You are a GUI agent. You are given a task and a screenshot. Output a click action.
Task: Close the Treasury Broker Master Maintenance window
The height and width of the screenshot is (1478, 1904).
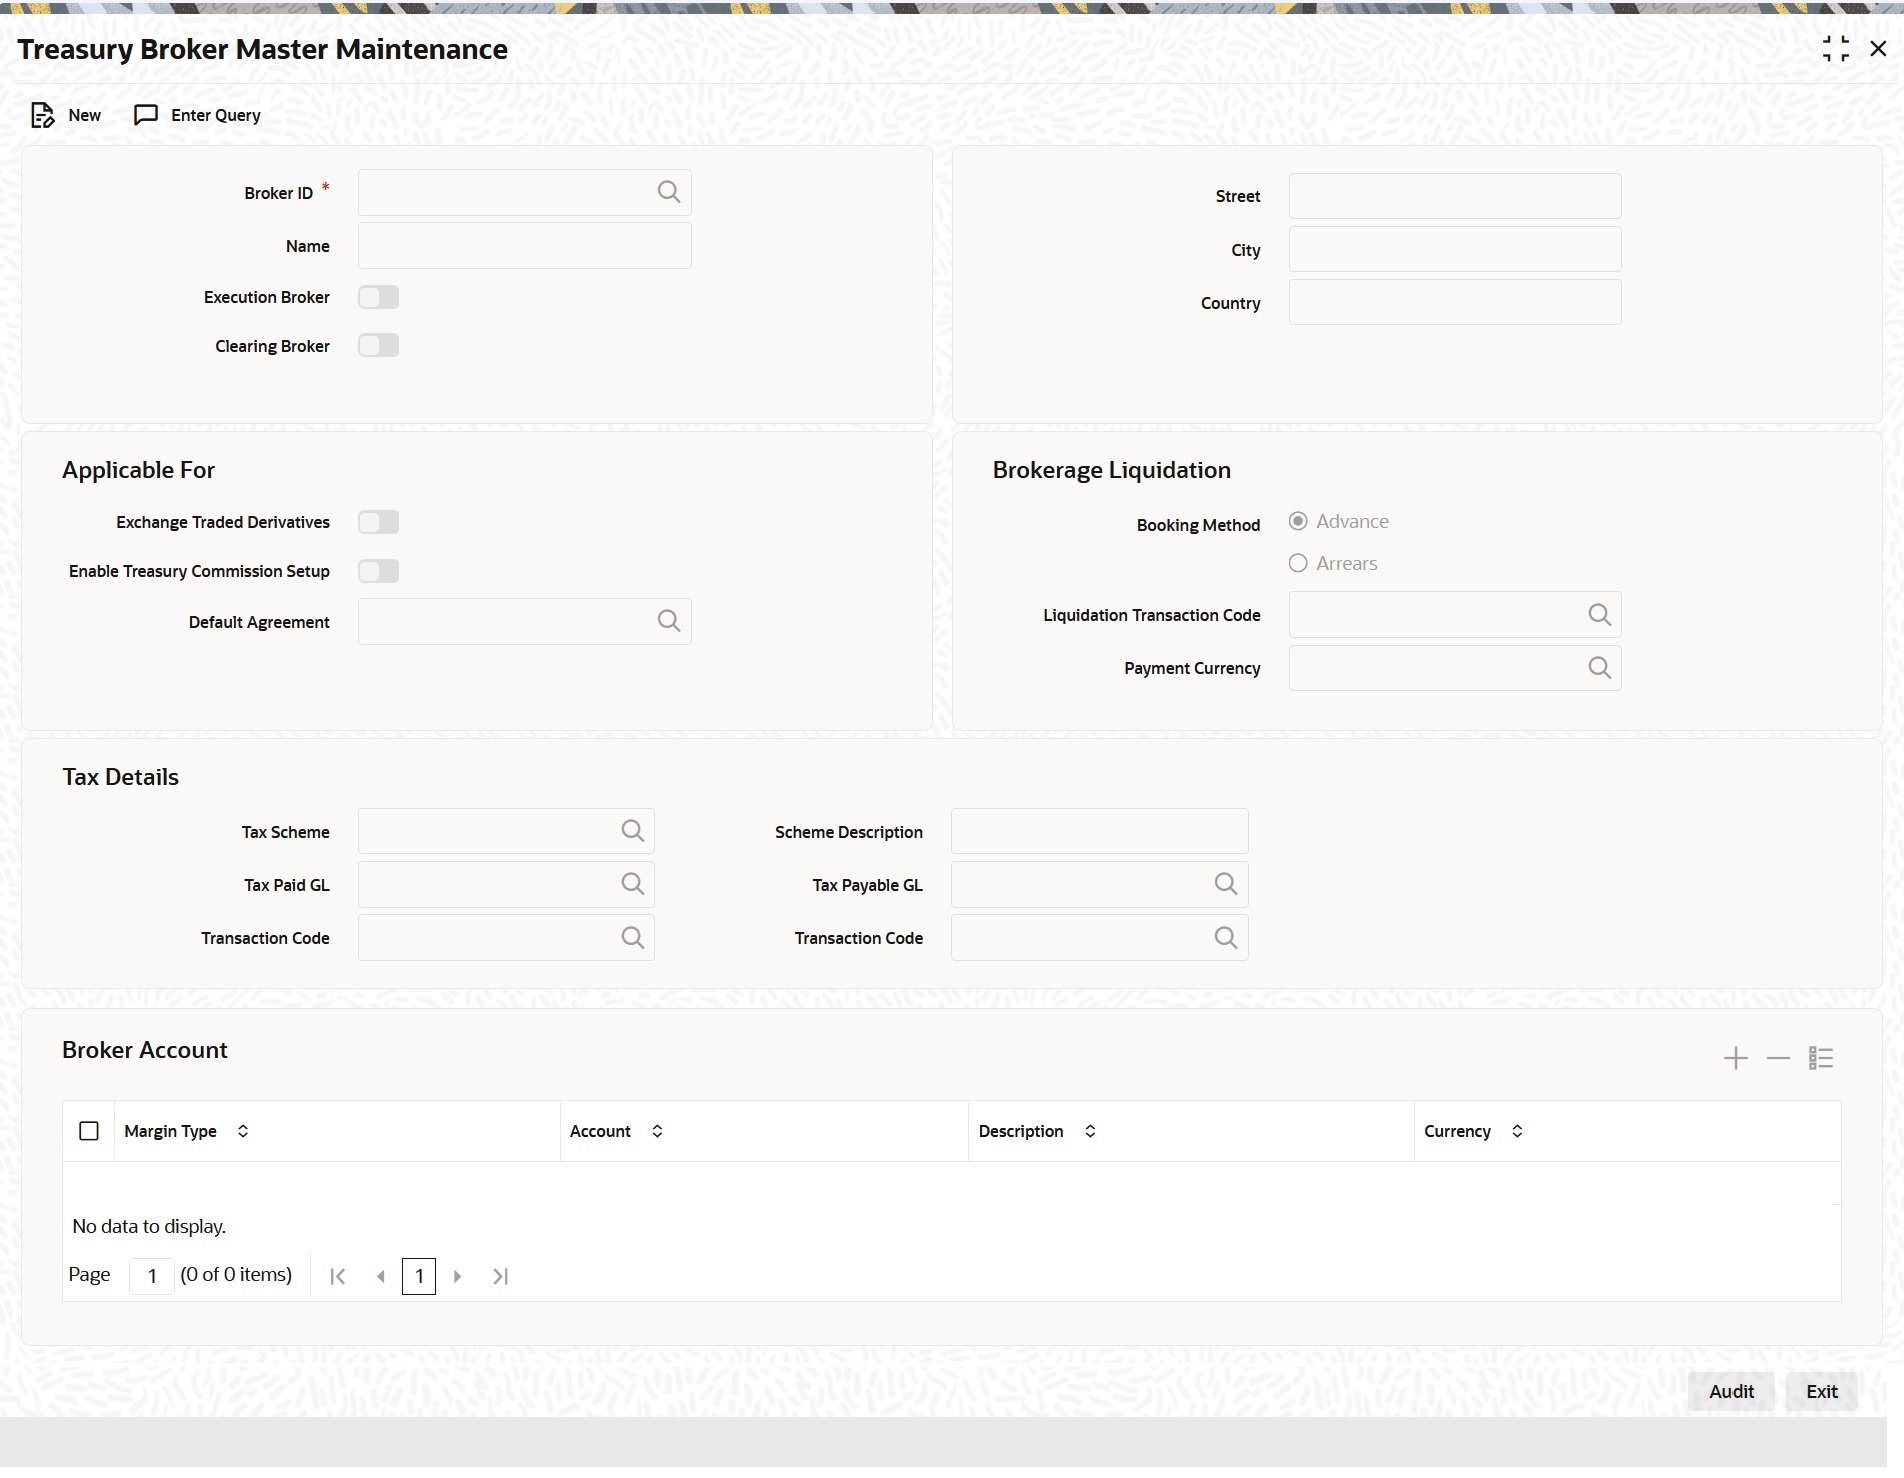click(1878, 49)
